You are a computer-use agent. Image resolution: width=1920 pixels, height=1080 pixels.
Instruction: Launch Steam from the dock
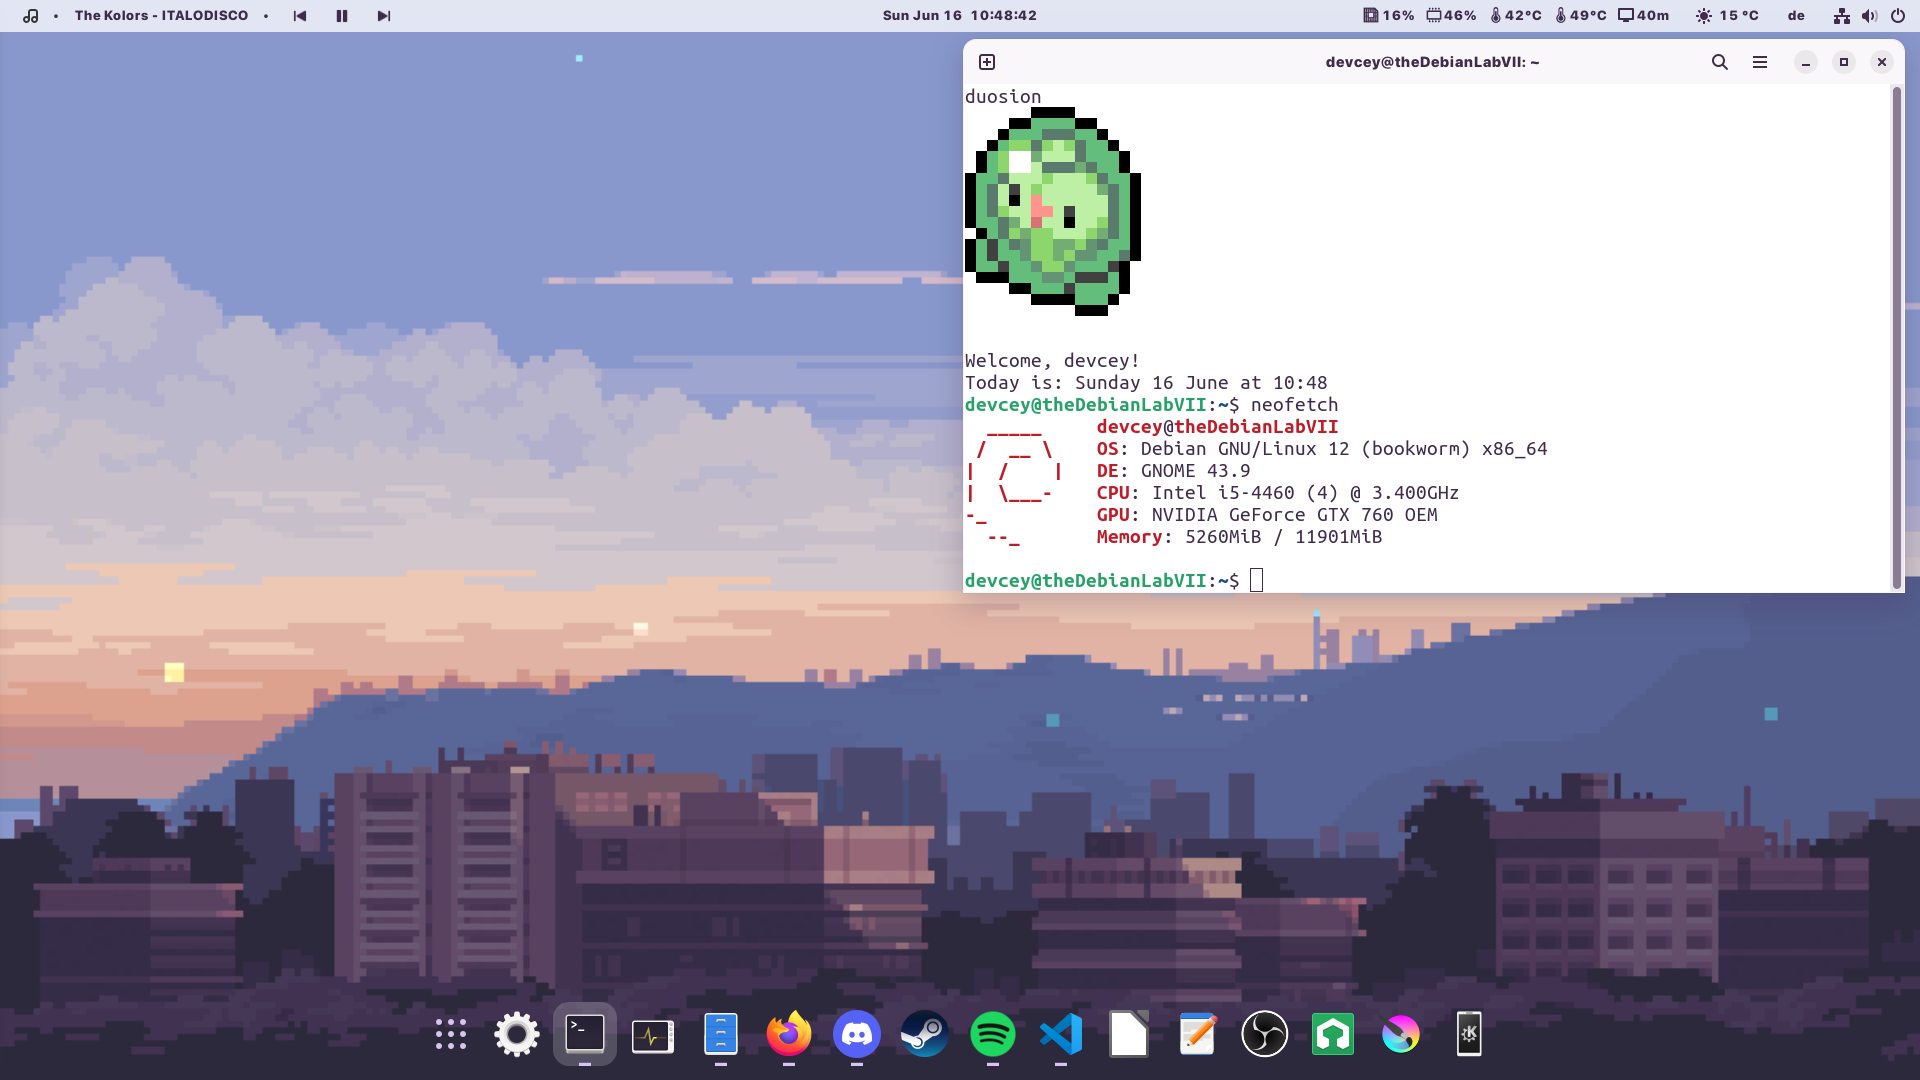click(925, 1034)
